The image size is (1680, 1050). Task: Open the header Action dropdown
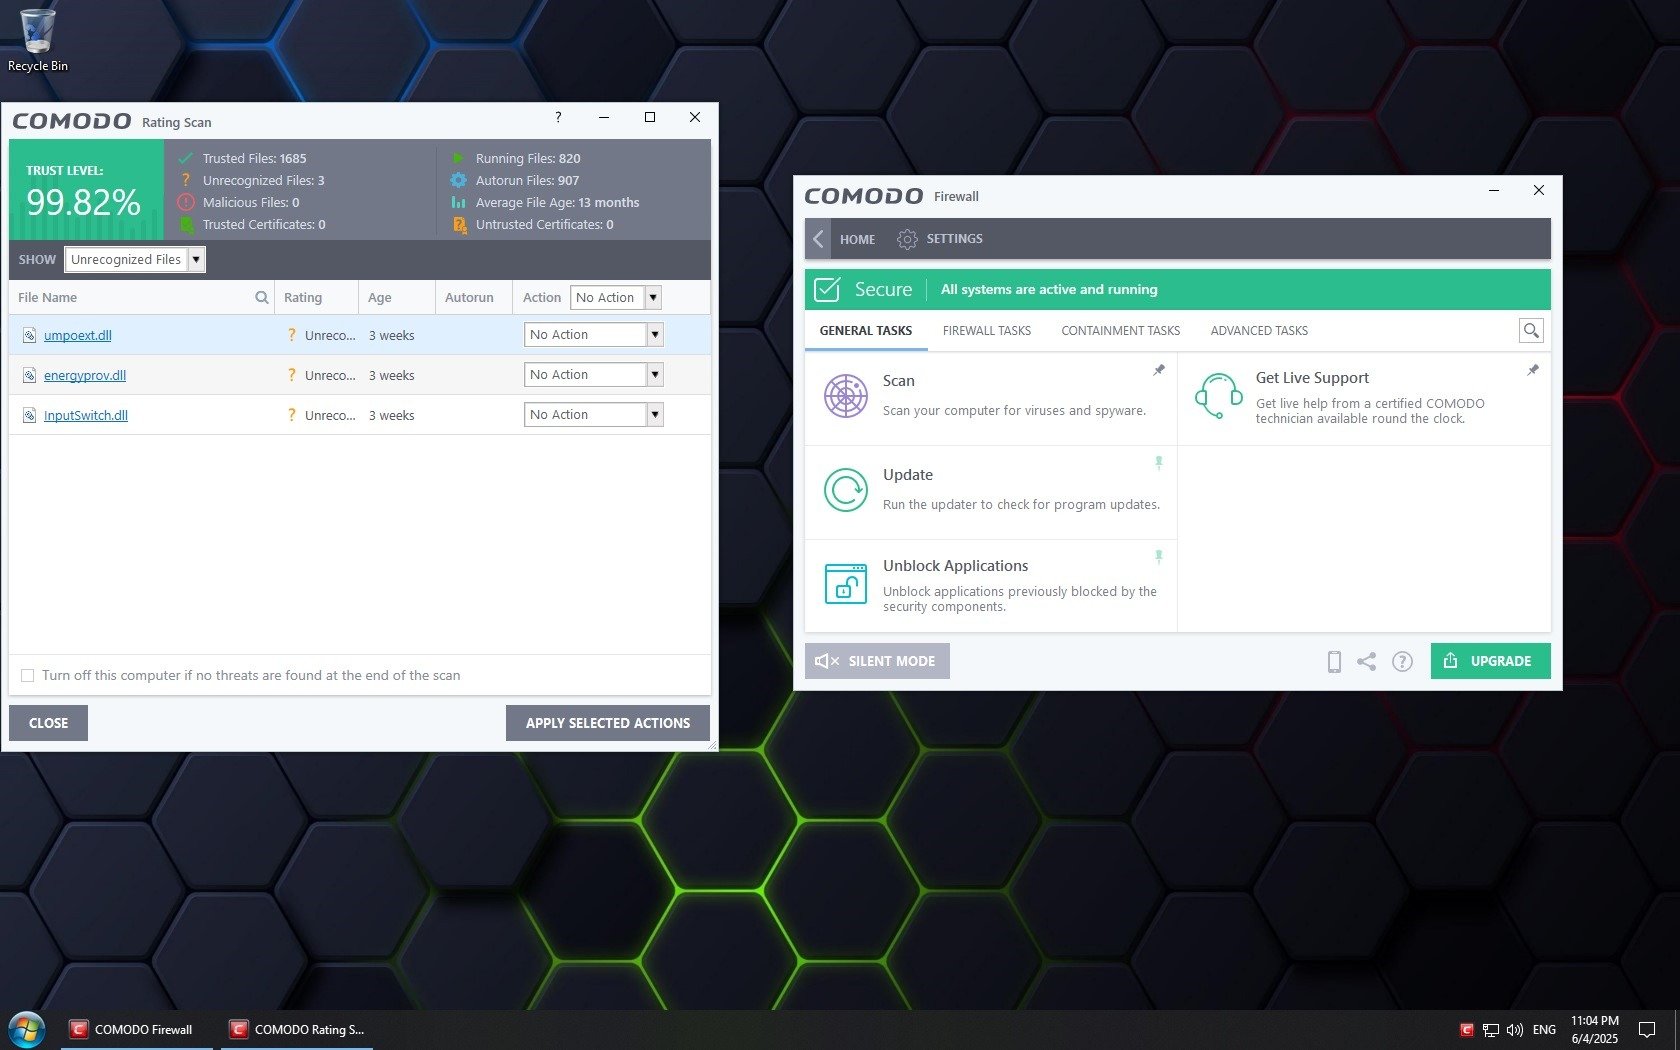click(616, 297)
